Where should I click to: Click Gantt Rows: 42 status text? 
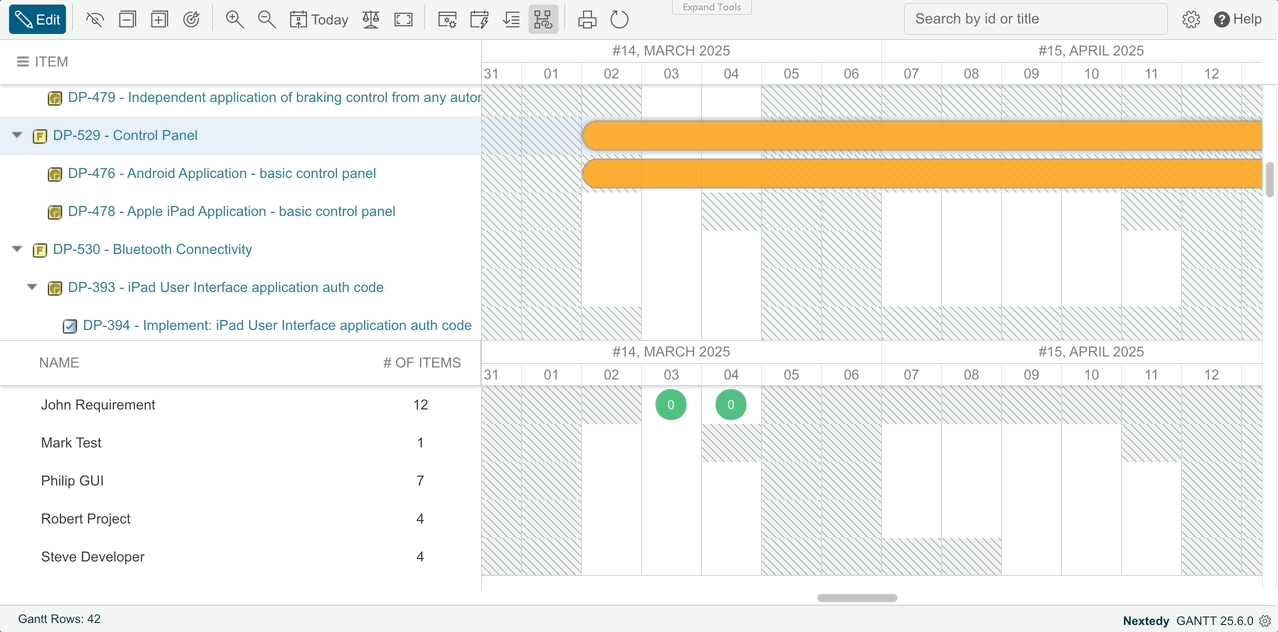(x=59, y=619)
